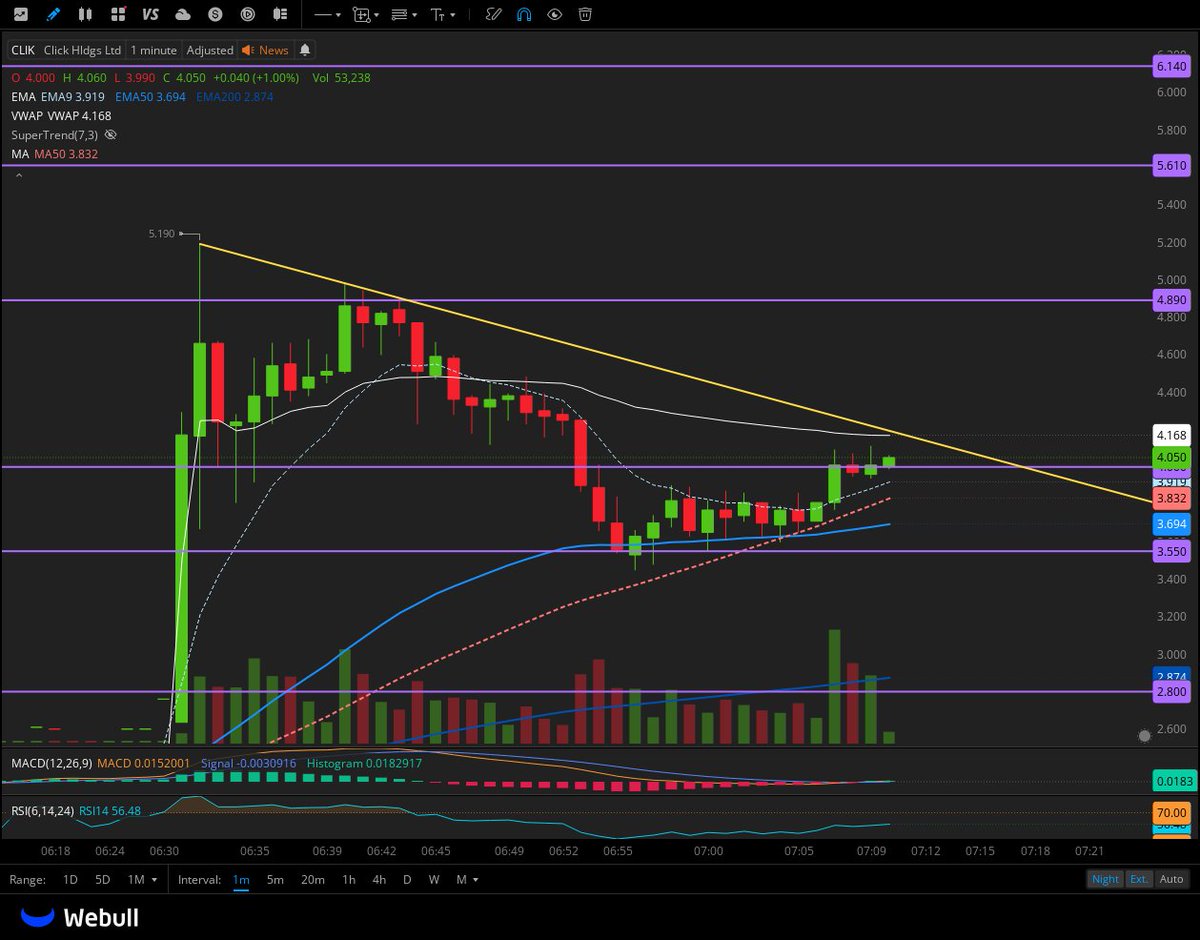Click the RSI(6,14,24) indicator label
1200x940 pixels.
41,811
